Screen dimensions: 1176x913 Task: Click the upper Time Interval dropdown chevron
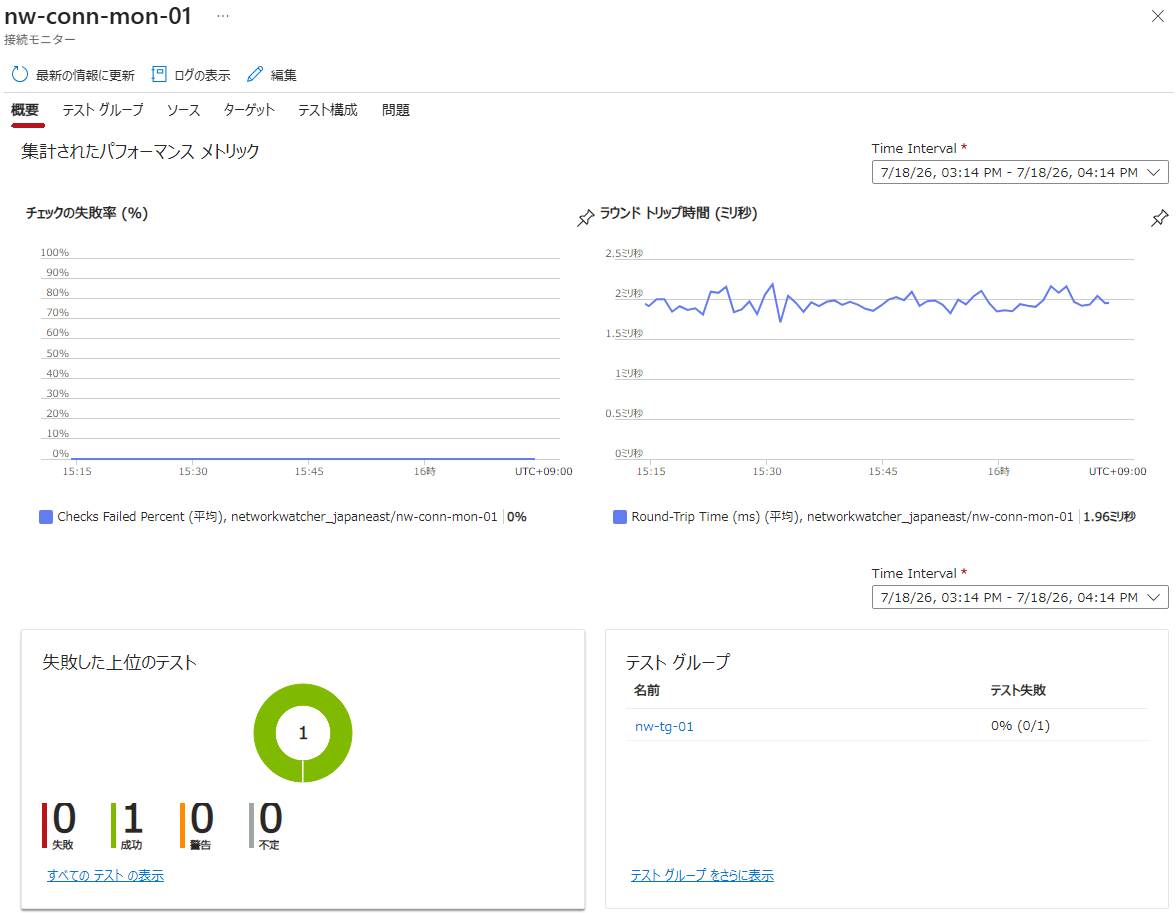click(1154, 172)
